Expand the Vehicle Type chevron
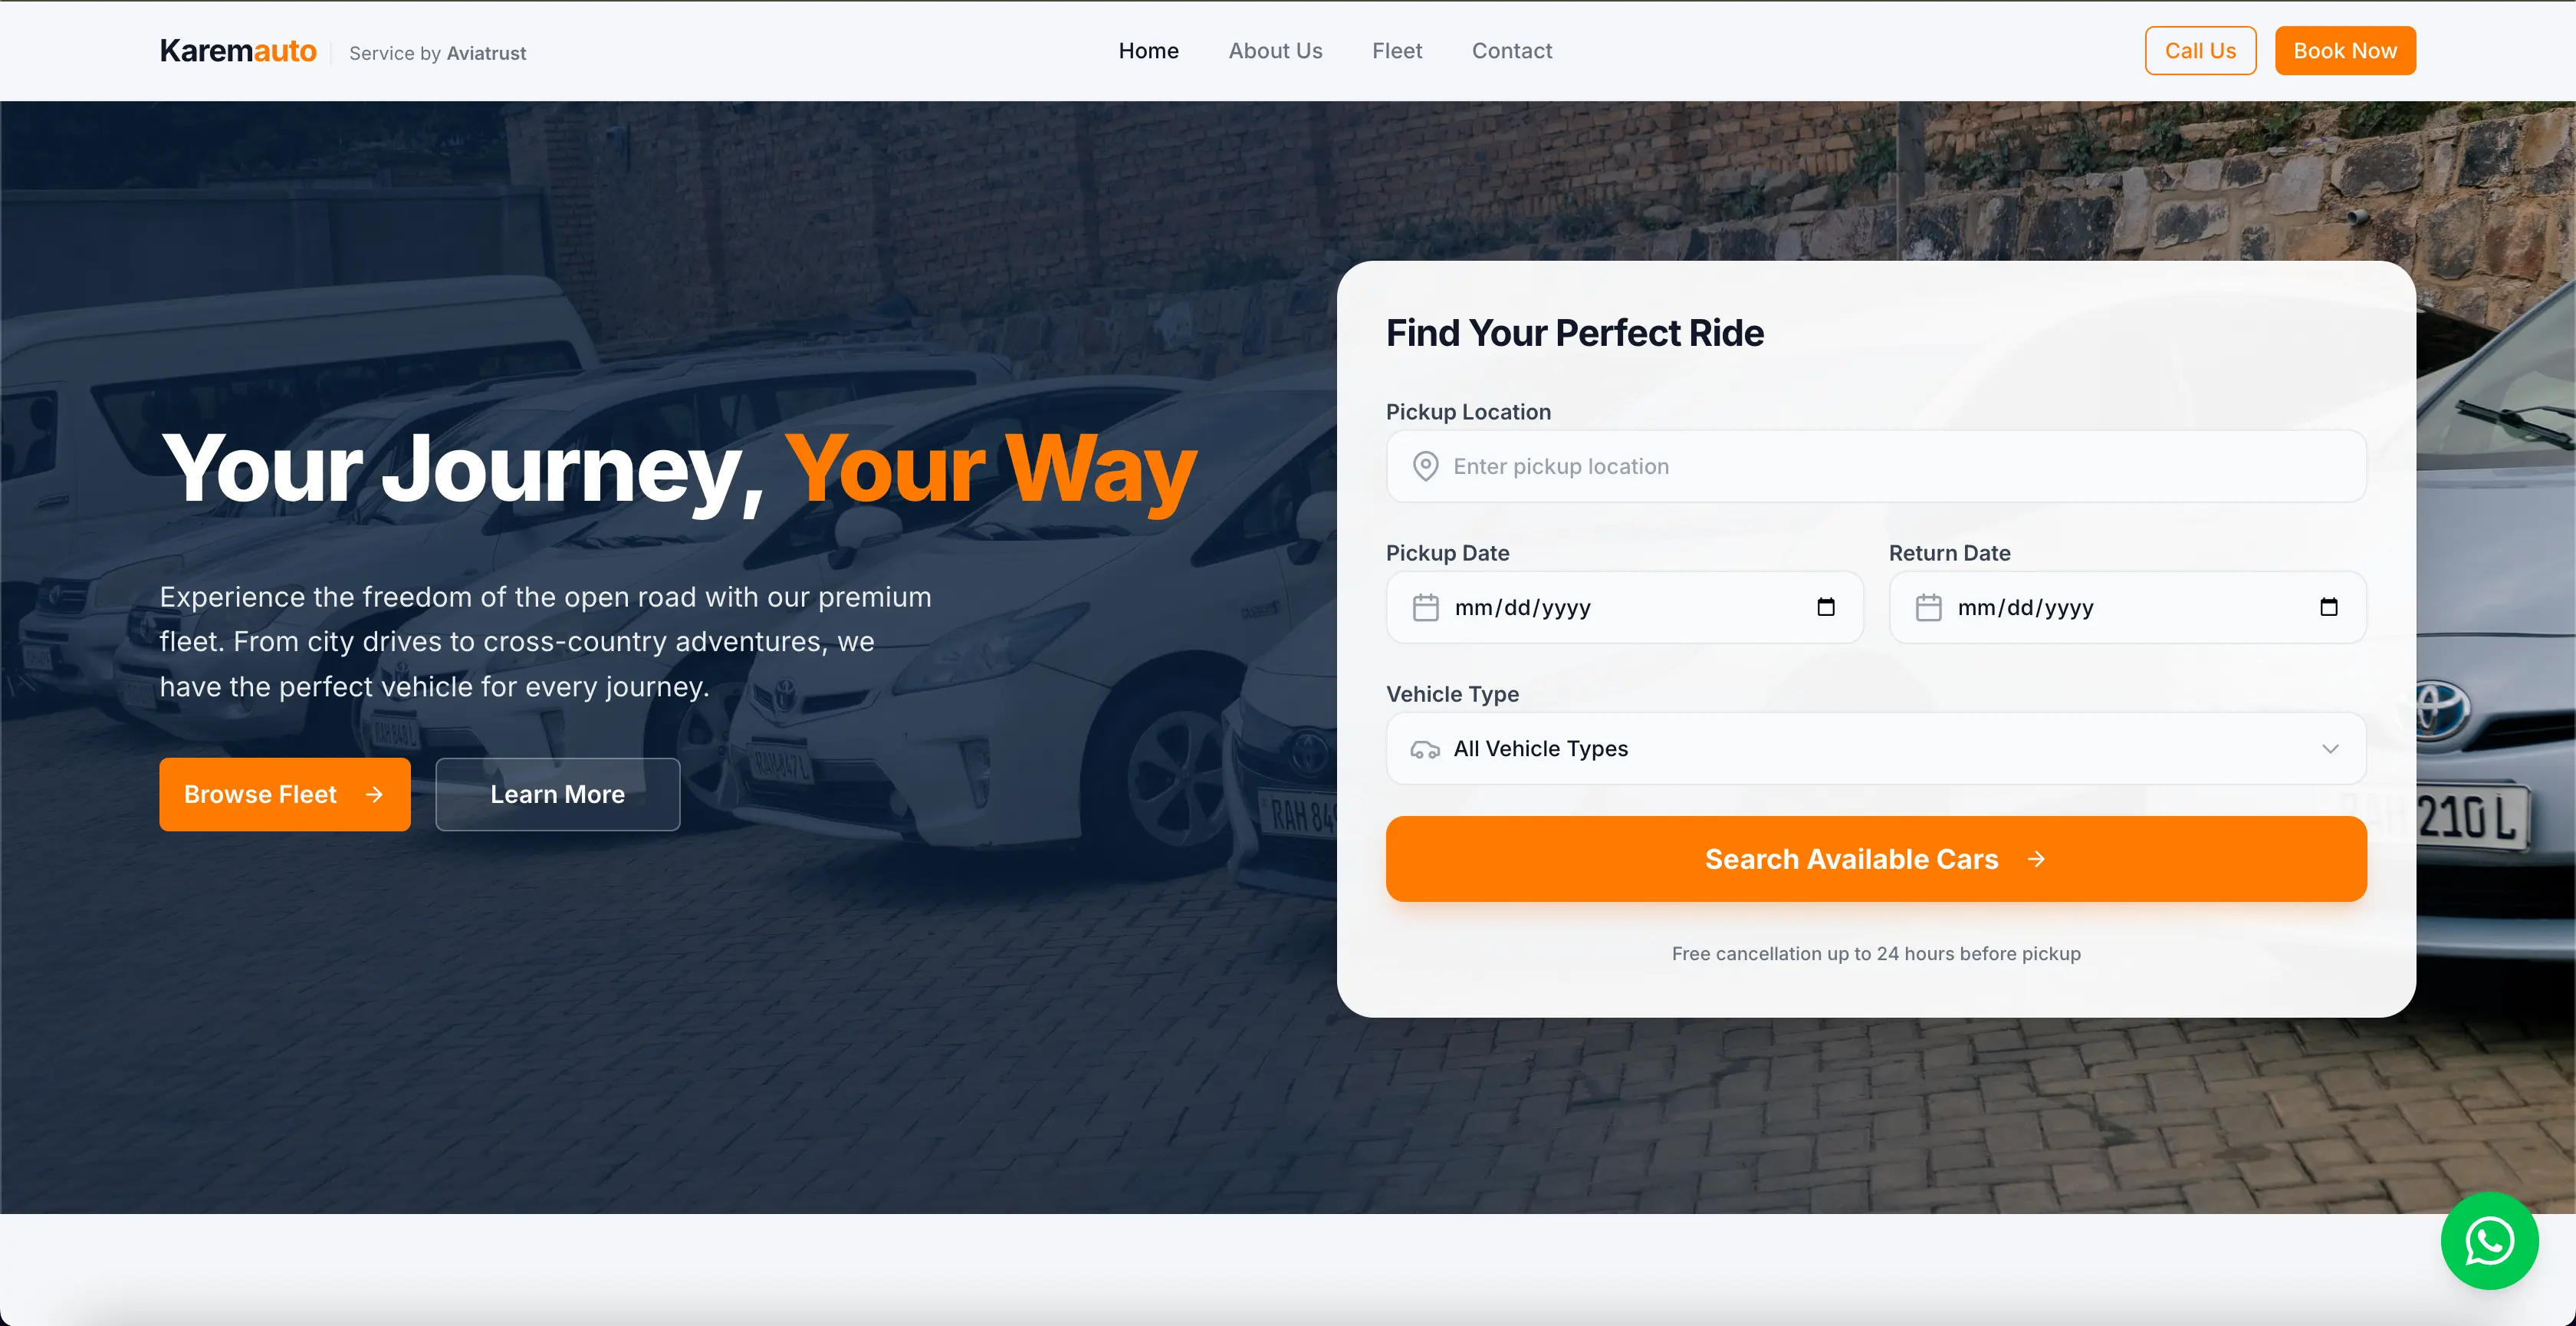Image resolution: width=2576 pixels, height=1326 pixels. [2330, 749]
